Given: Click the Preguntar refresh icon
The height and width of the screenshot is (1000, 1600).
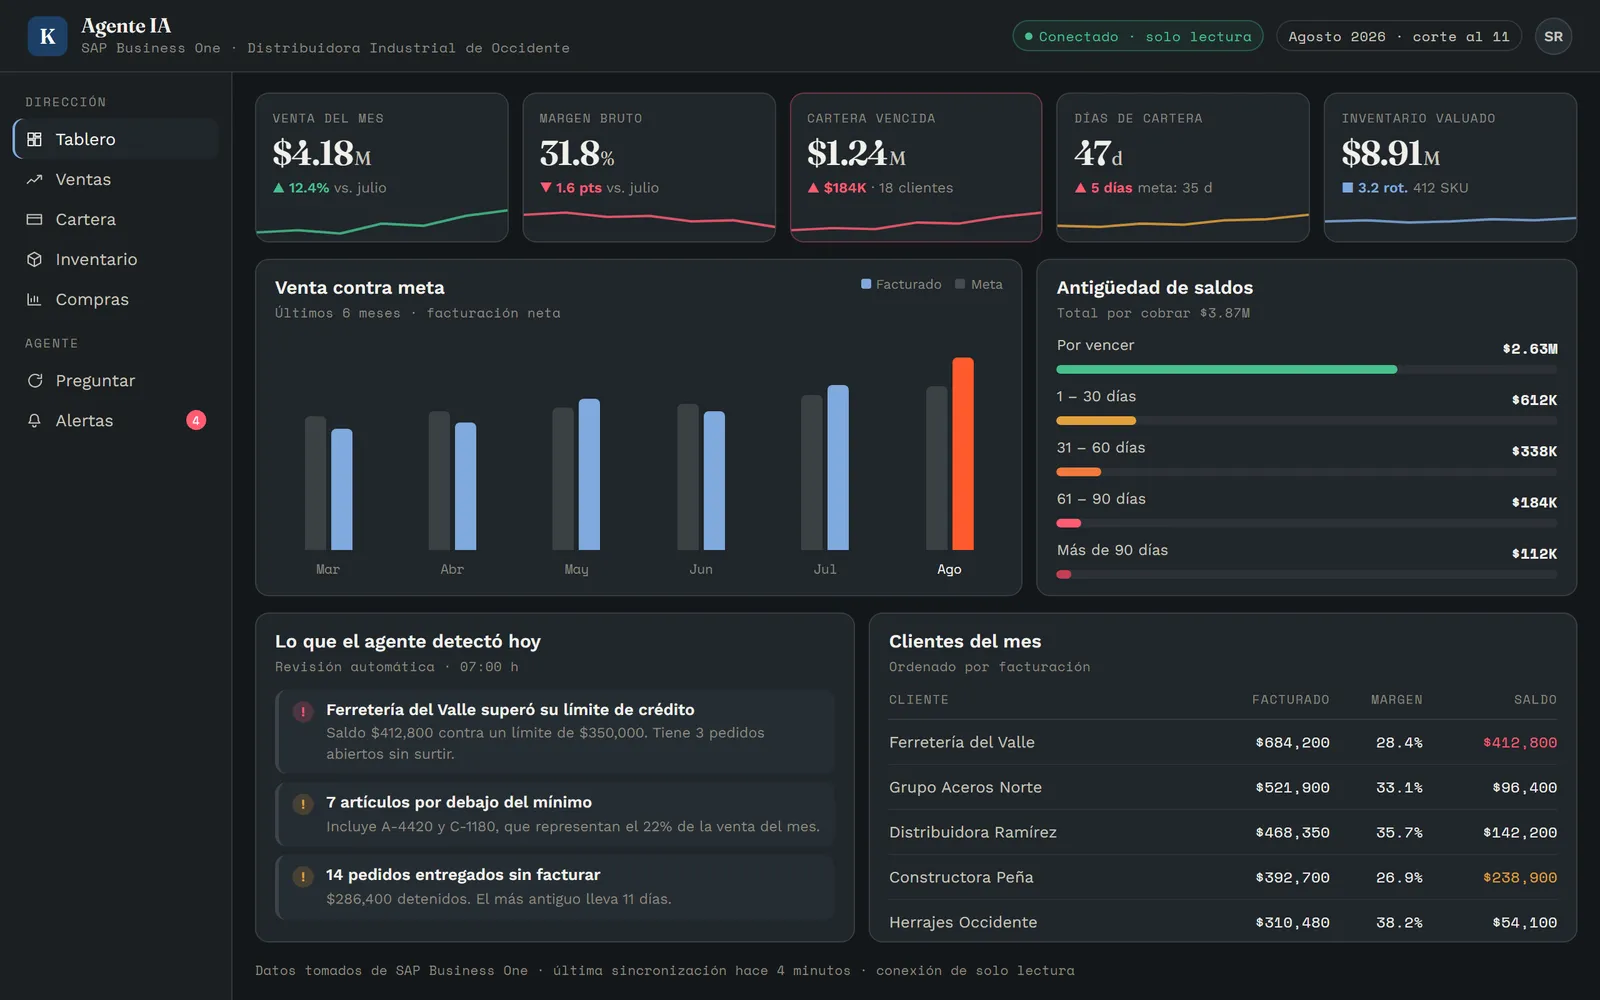Looking at the screenshot, I should tap(34, 380).
